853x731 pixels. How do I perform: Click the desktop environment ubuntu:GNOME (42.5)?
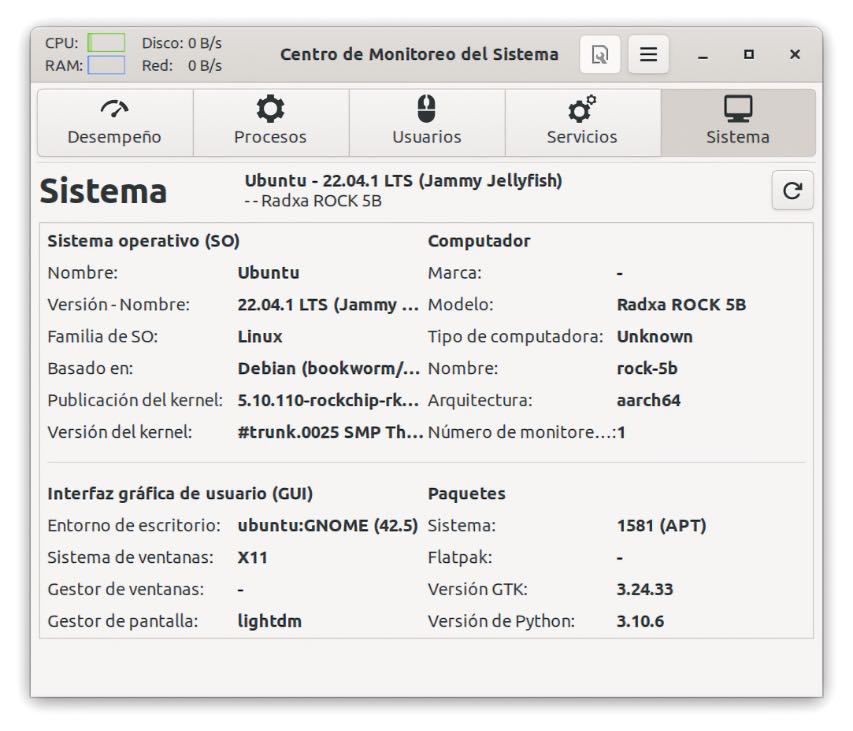click(327, 525)
